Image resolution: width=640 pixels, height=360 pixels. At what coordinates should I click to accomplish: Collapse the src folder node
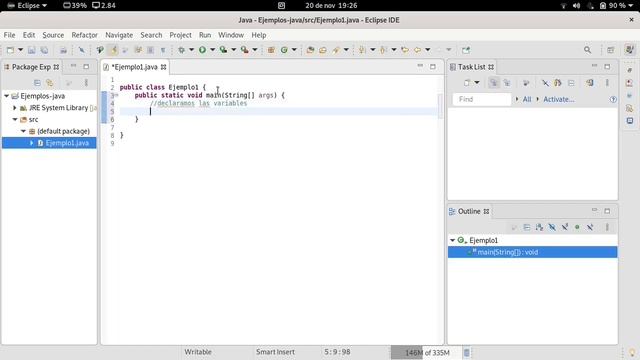[15, 120]
